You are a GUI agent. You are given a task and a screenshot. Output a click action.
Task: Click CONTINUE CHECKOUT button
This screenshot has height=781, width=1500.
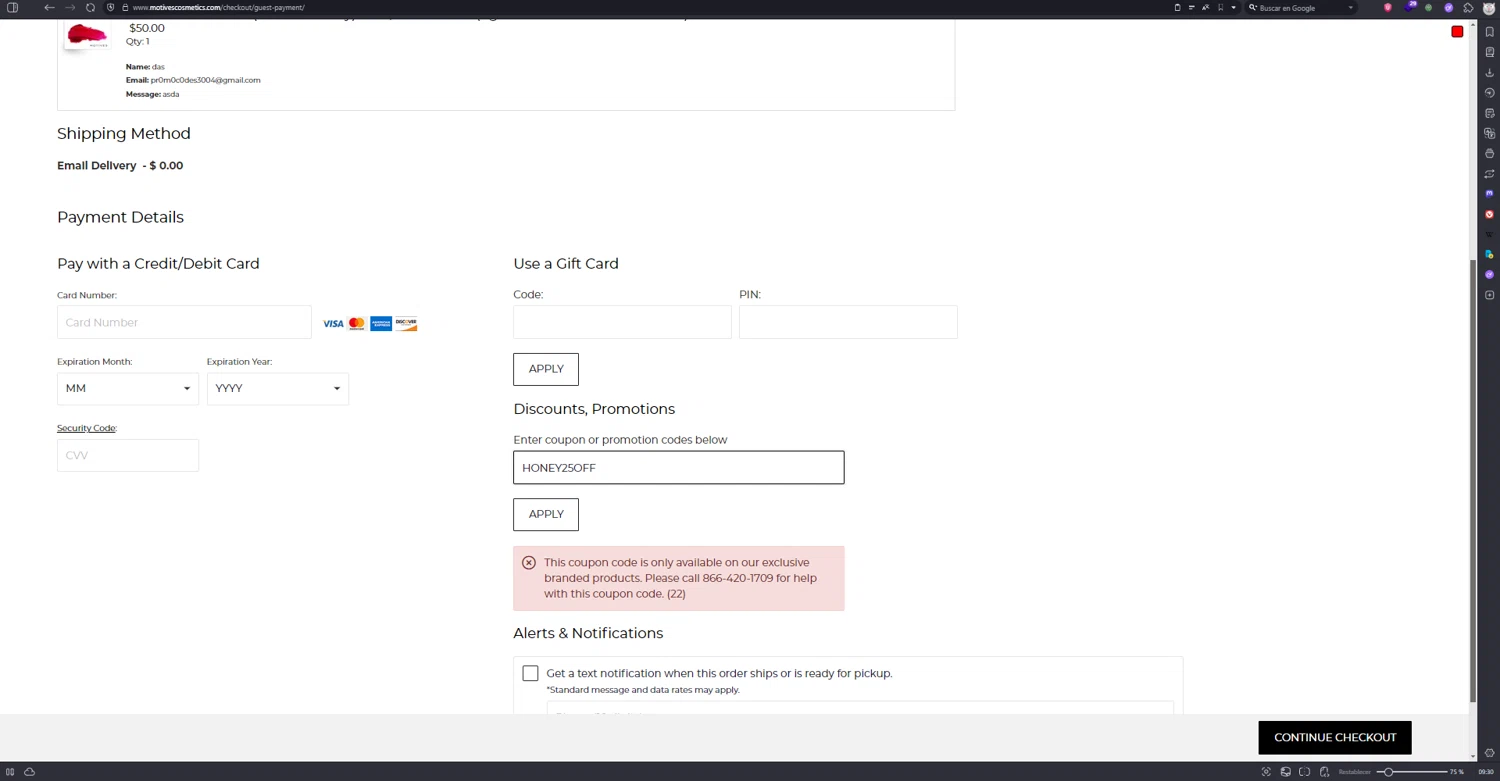pos(1335,738)
